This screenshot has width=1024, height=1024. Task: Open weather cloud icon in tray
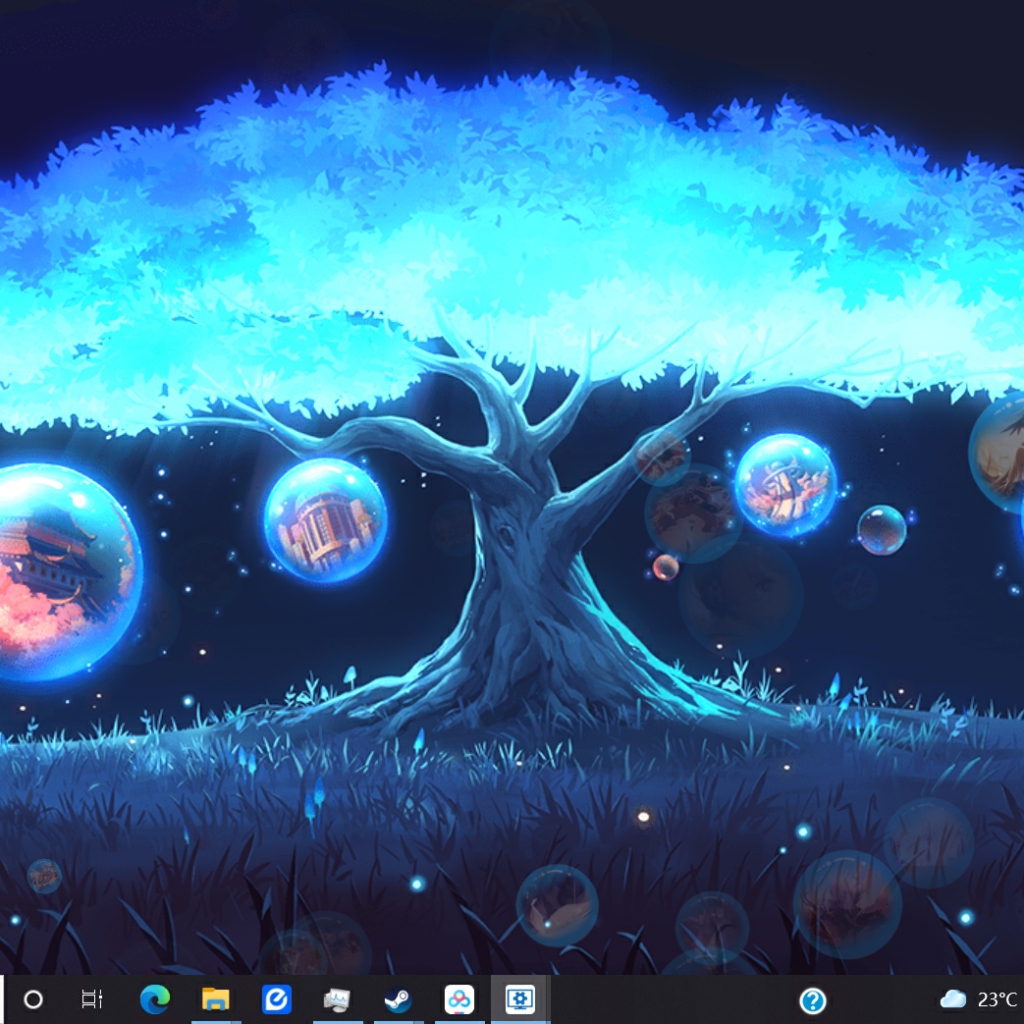pos(953,999)
